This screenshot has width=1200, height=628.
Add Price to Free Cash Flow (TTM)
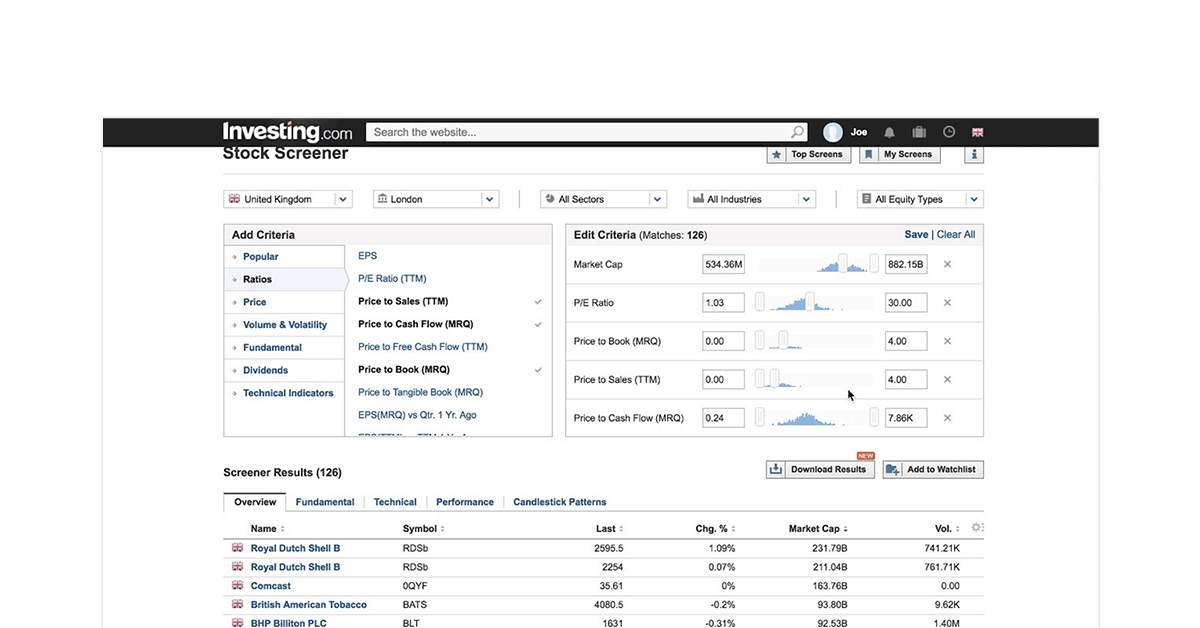coord(423,347)
